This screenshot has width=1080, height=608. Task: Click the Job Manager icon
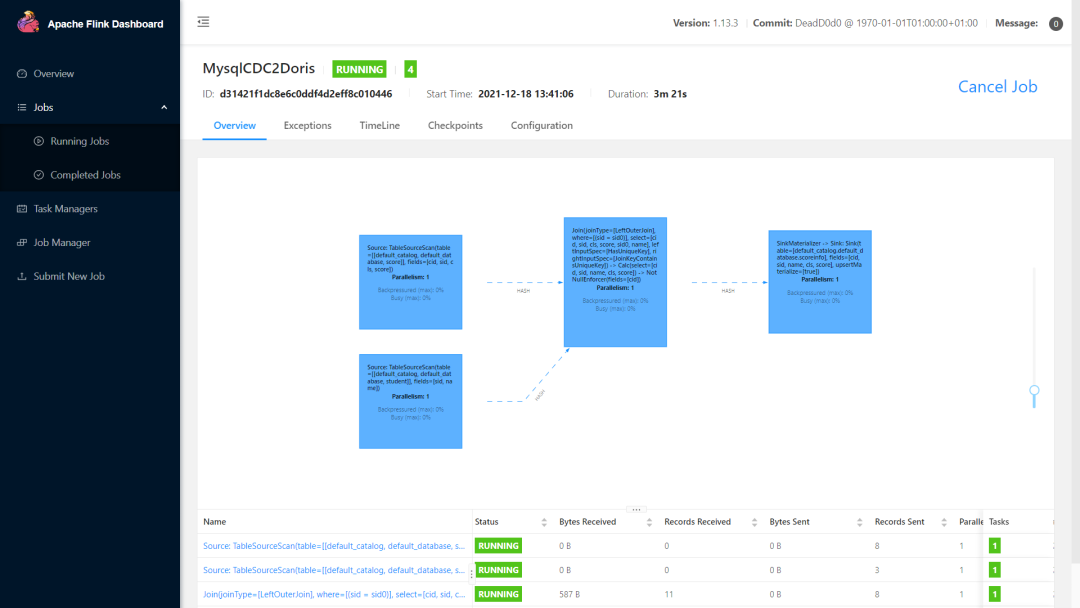[22, 242]
